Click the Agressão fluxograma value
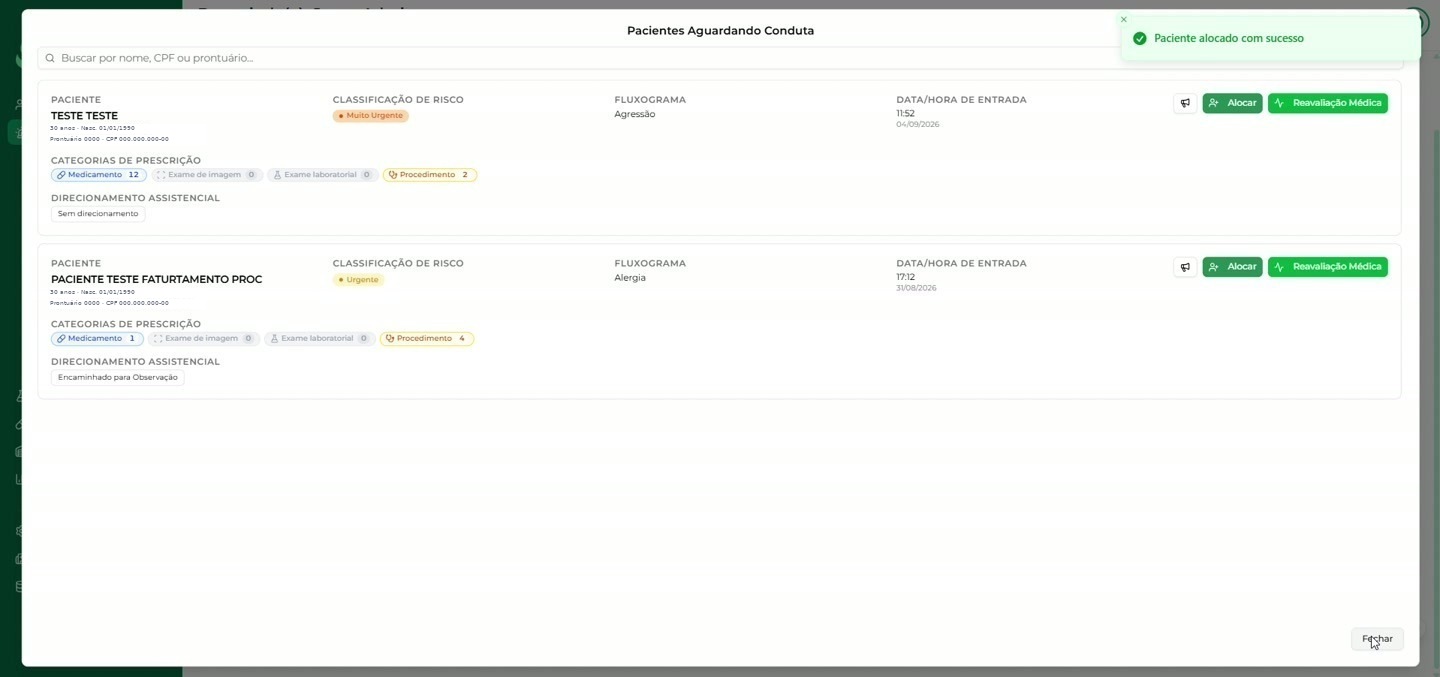The image size is (1440, 677). pyautogui.click(x=635, y=114)
